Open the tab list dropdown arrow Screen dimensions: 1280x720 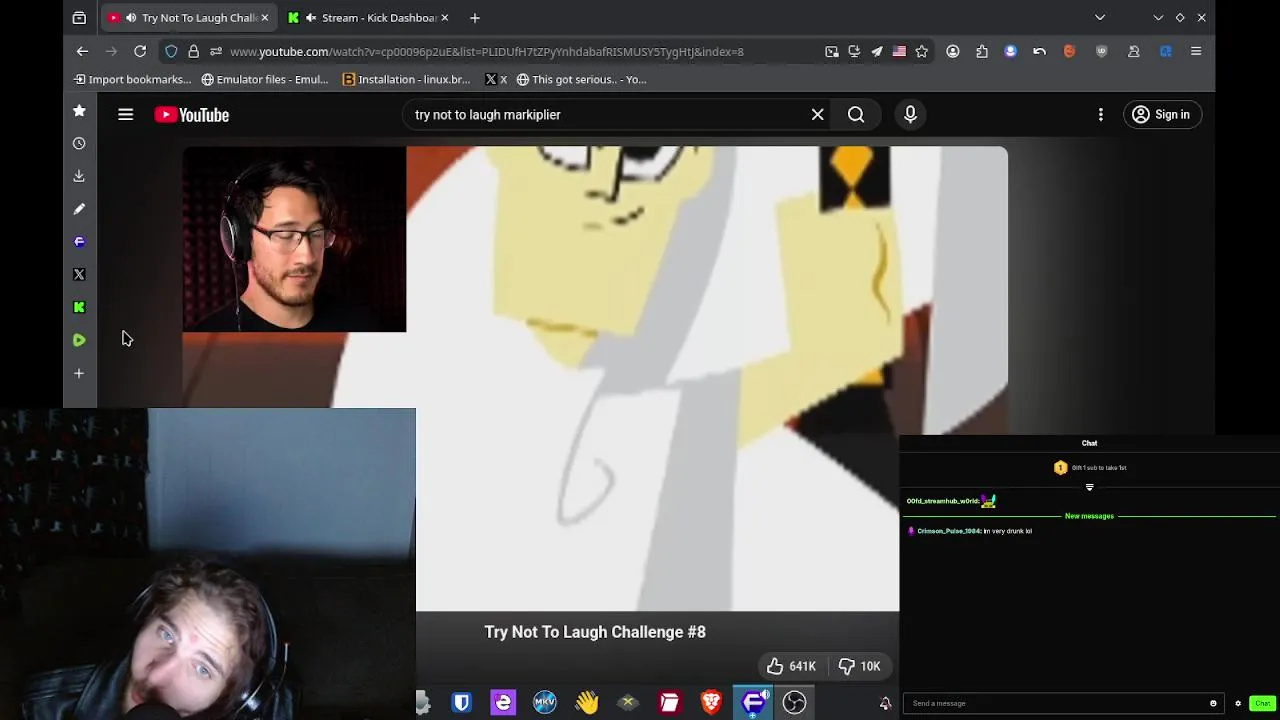[1100, 17]
